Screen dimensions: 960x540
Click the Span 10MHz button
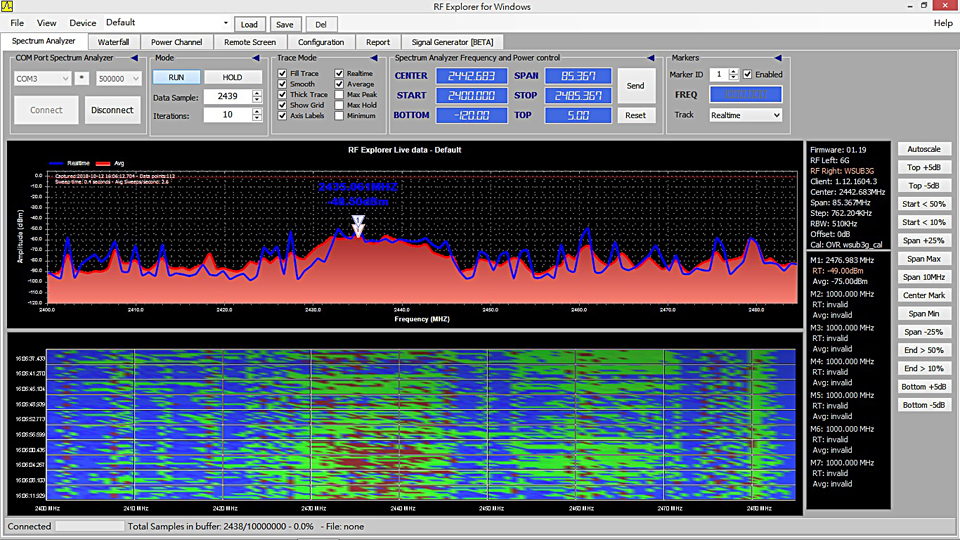tap(924, 277)
